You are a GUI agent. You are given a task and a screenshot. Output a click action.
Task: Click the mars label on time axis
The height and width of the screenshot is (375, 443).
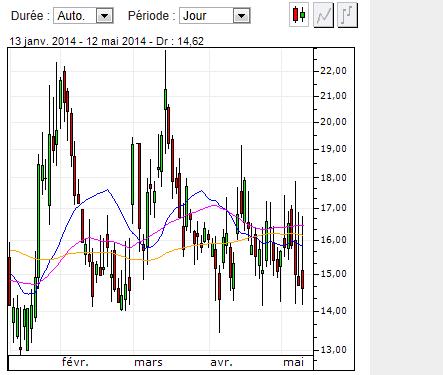point(148,362)
